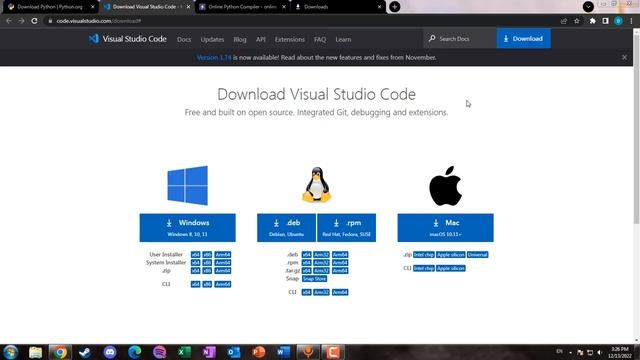
Task: Click the taskbar clock showing 3:26 PM
Action: (x=620, y=352)
